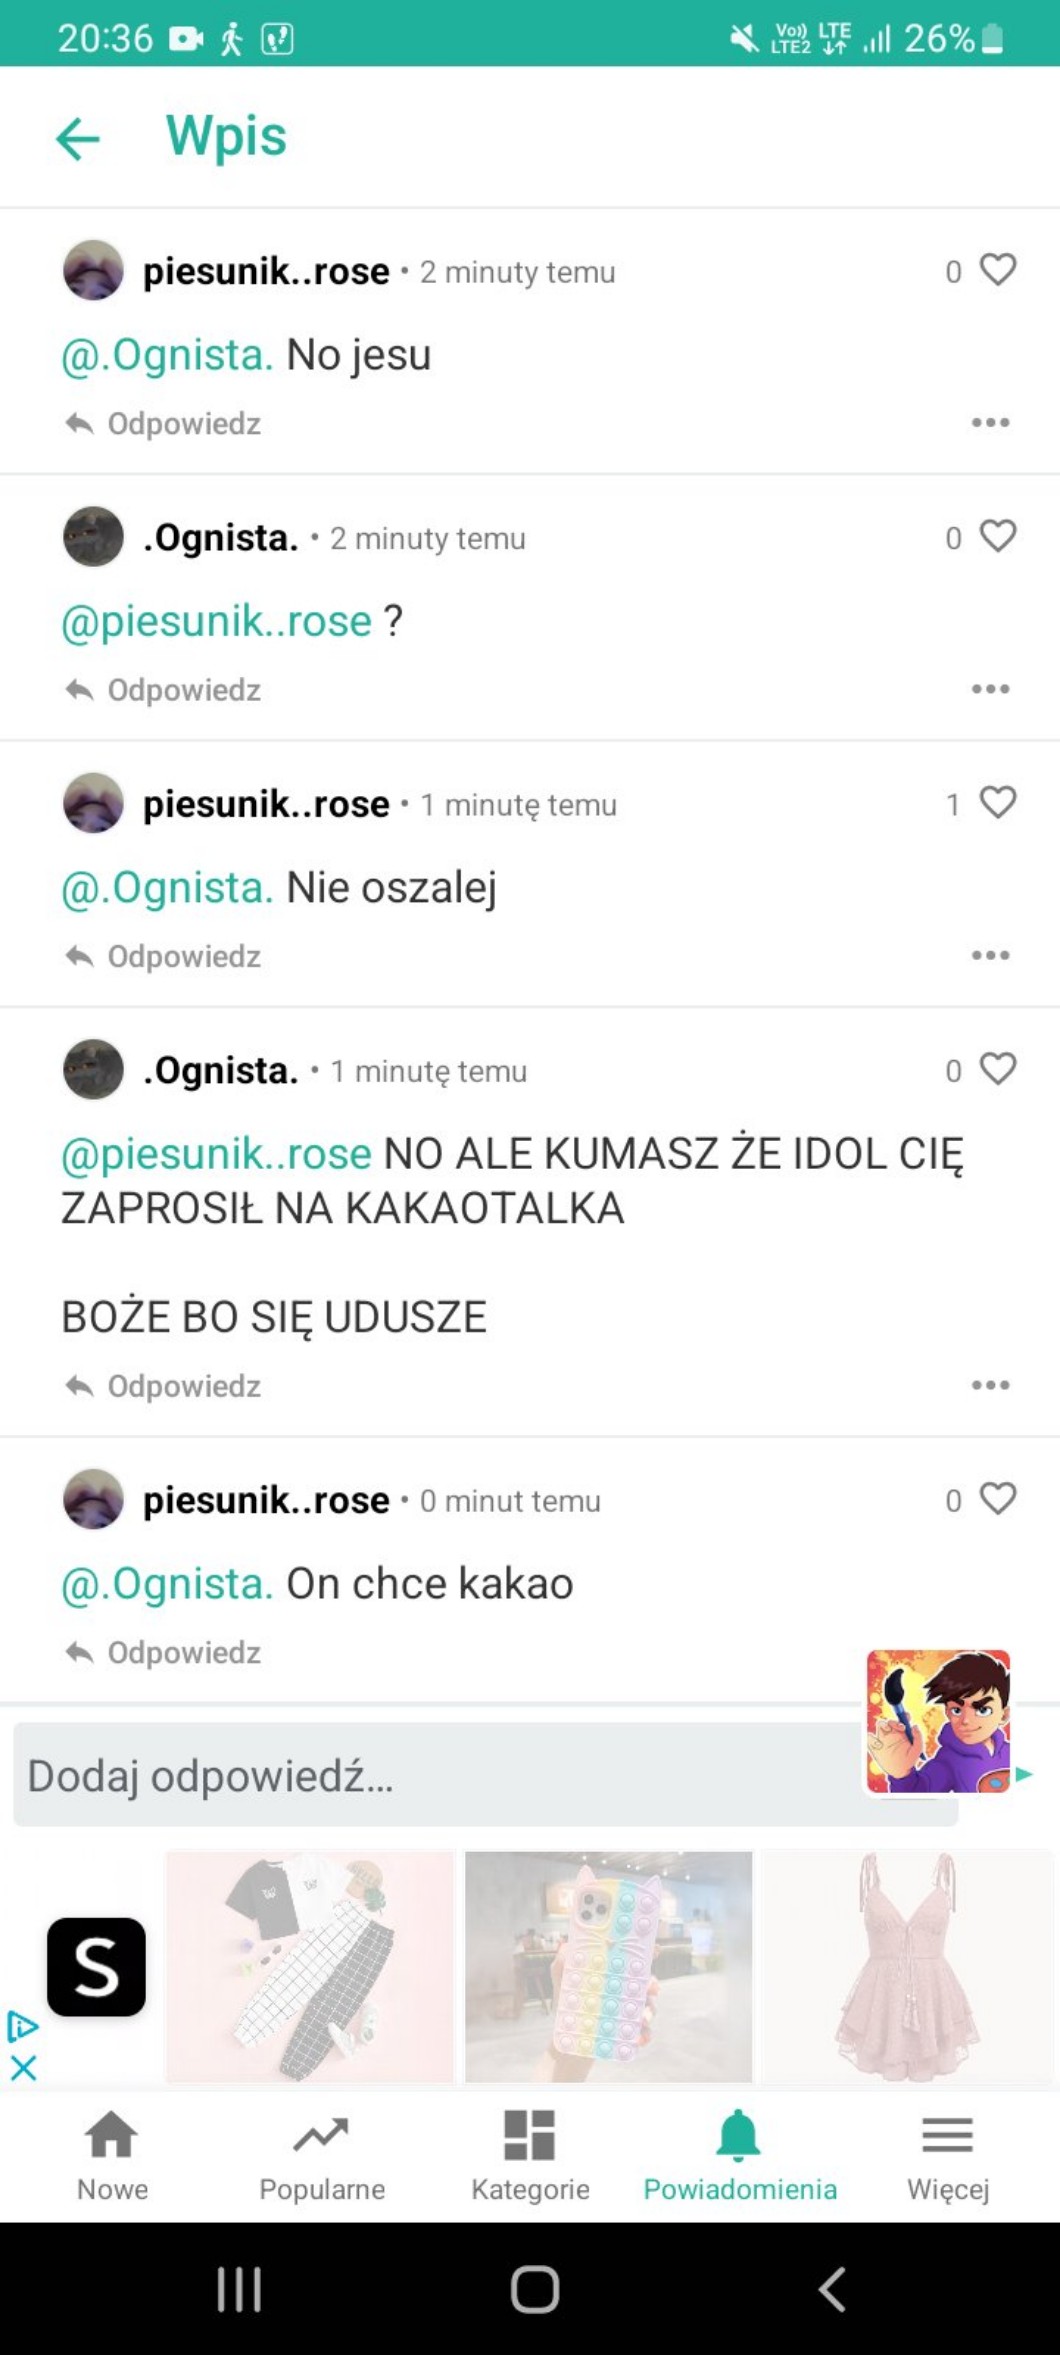Open .Ognista. avatar on the "?" comment
This screenshot has height=2355, width=1060.
tap(93, 537)
